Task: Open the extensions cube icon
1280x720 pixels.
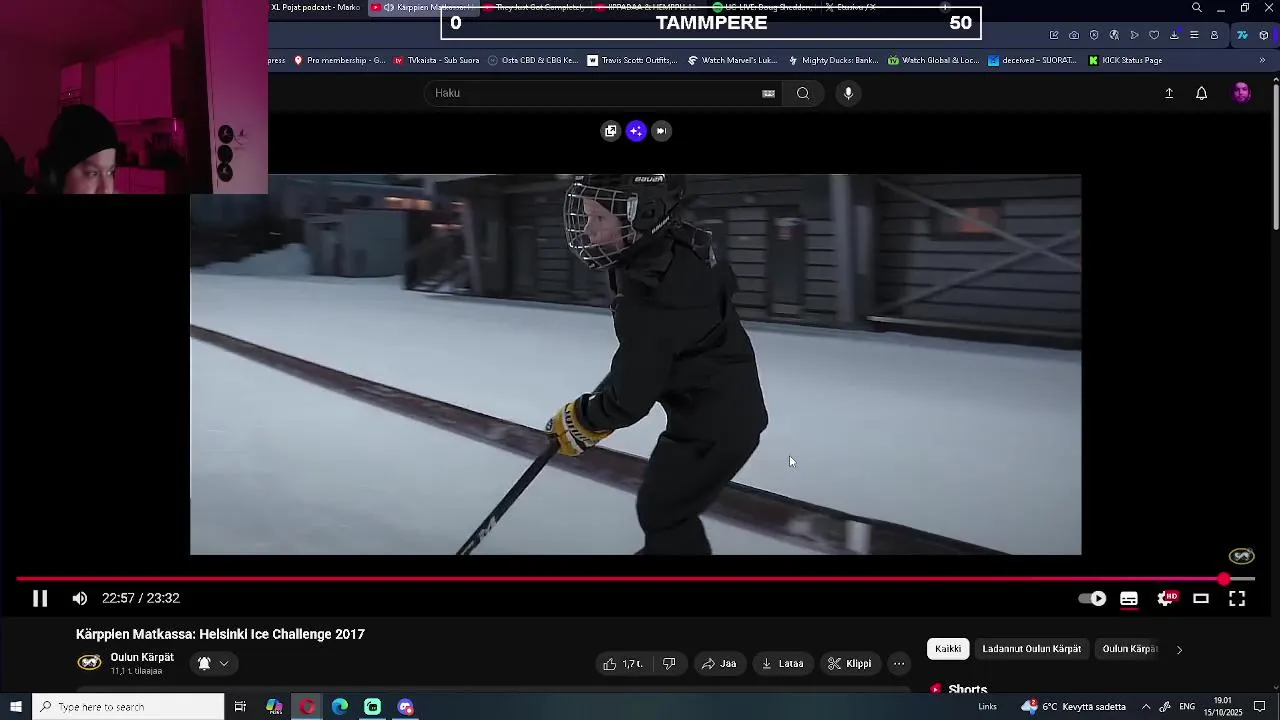Action: 1263,35
